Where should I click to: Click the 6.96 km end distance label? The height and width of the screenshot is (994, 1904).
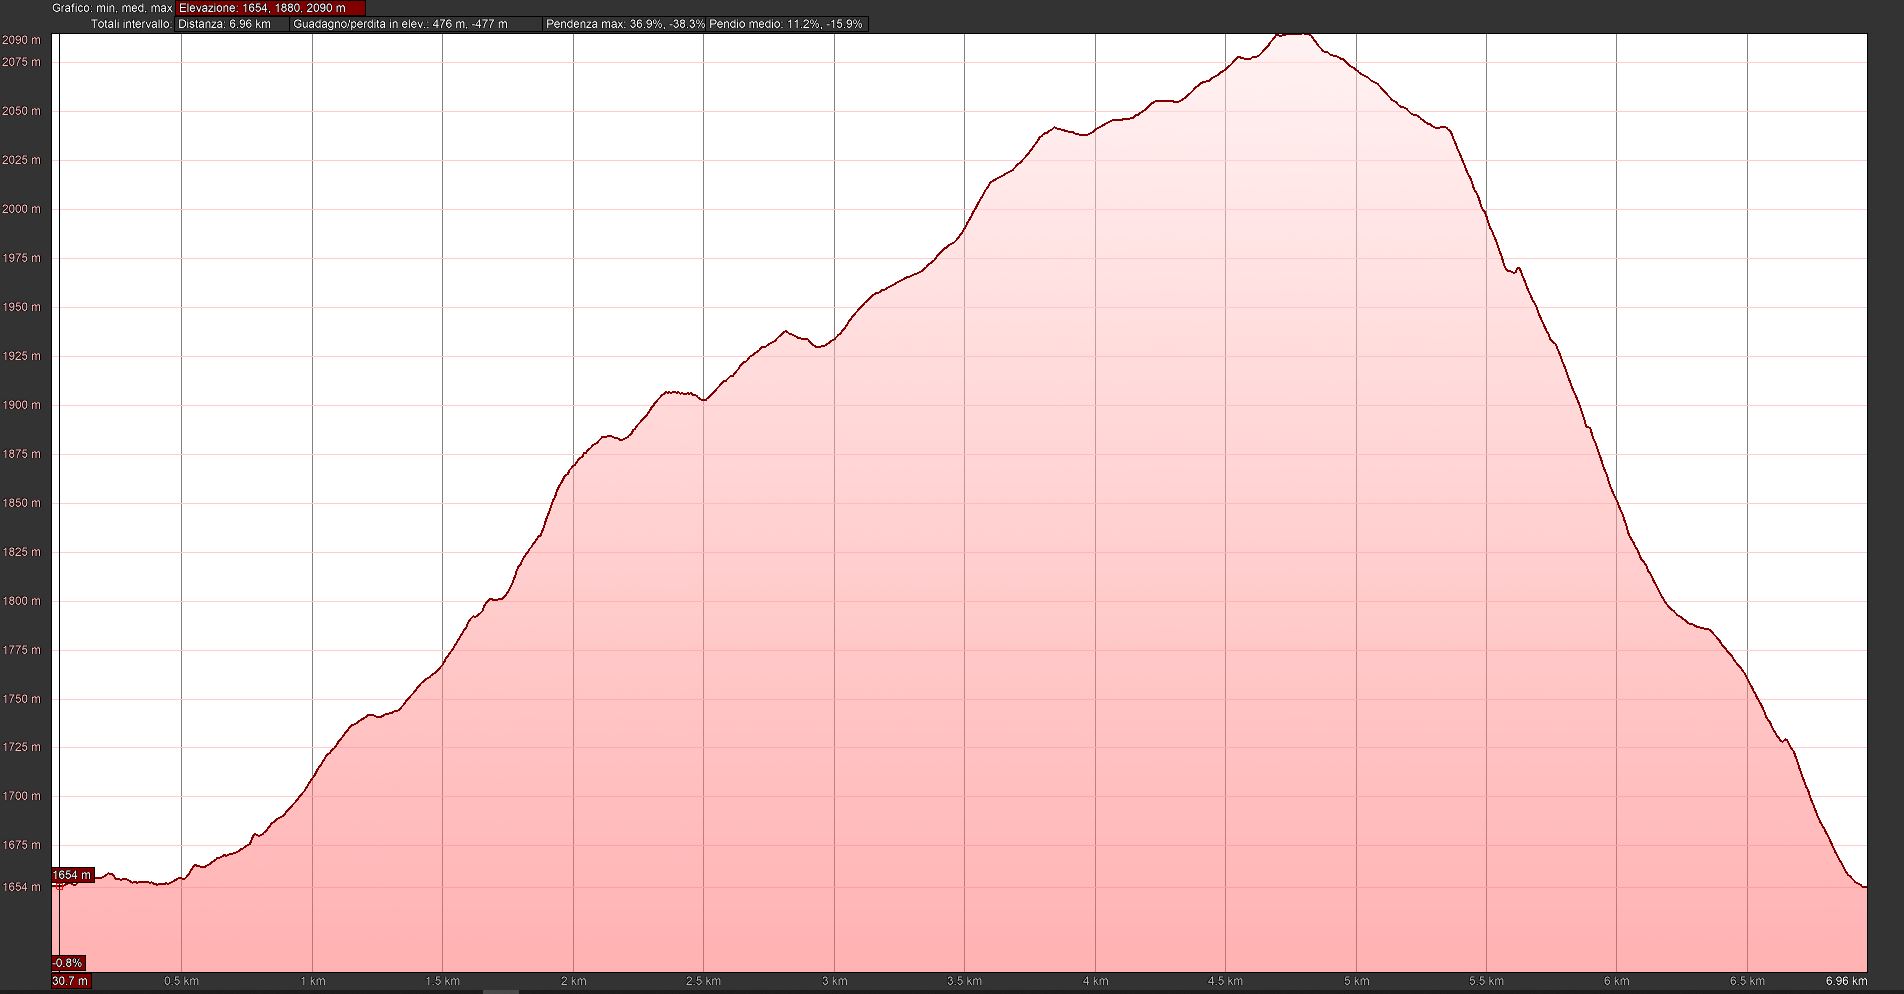[x=1845, y=981]
